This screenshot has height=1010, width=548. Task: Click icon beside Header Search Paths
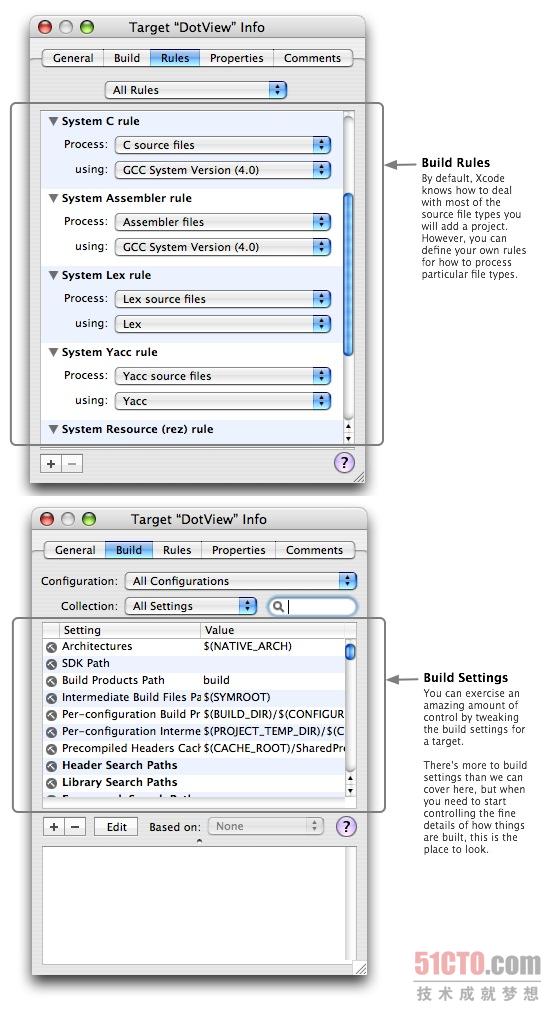tap(52, 766)
